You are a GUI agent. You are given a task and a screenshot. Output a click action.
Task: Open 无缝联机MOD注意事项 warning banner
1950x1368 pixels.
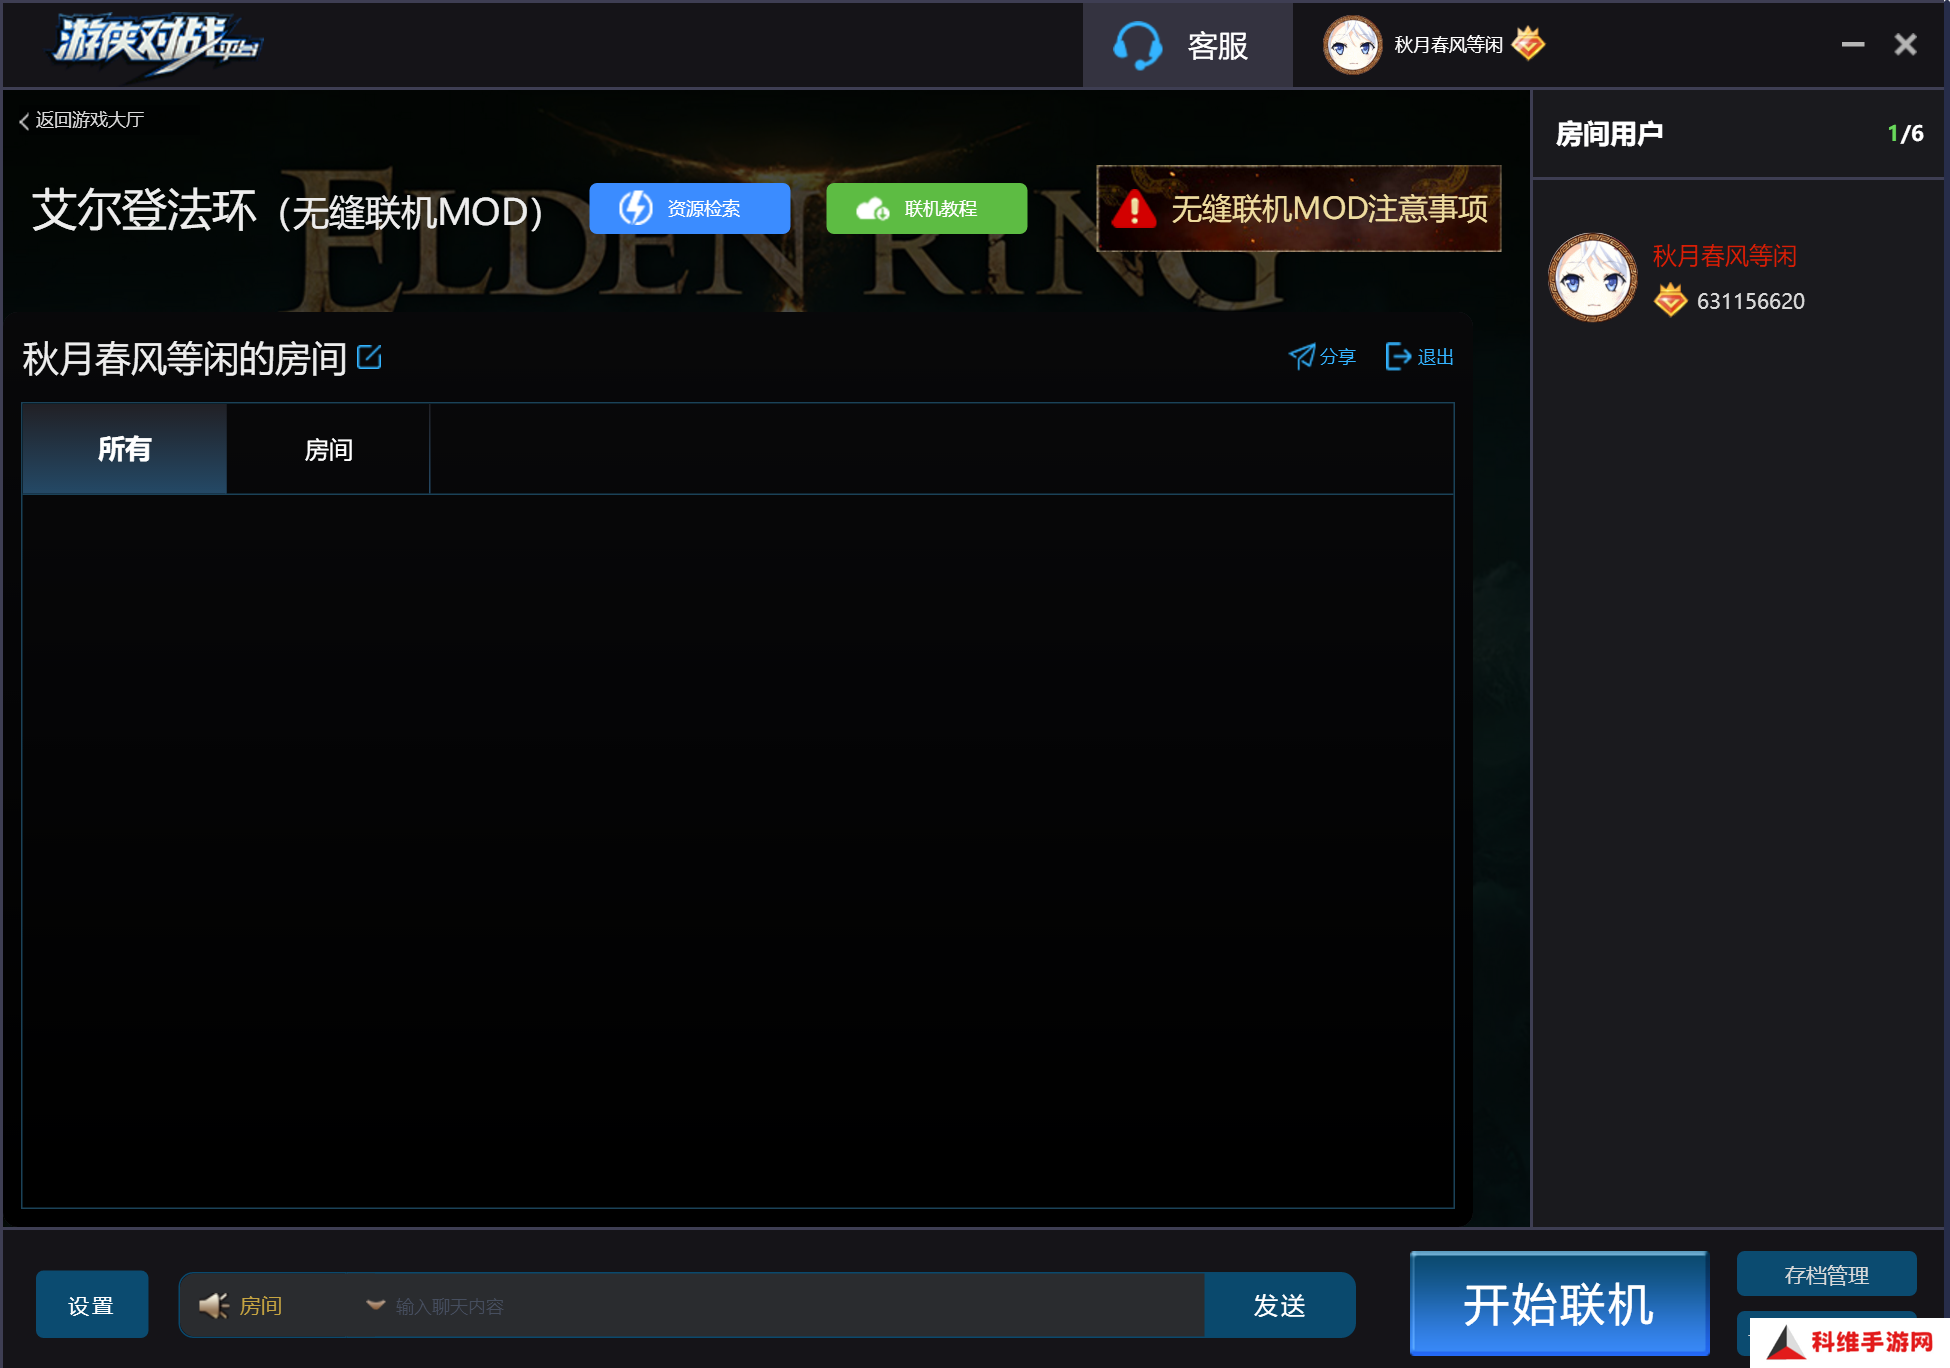[x=1299, y=208]
